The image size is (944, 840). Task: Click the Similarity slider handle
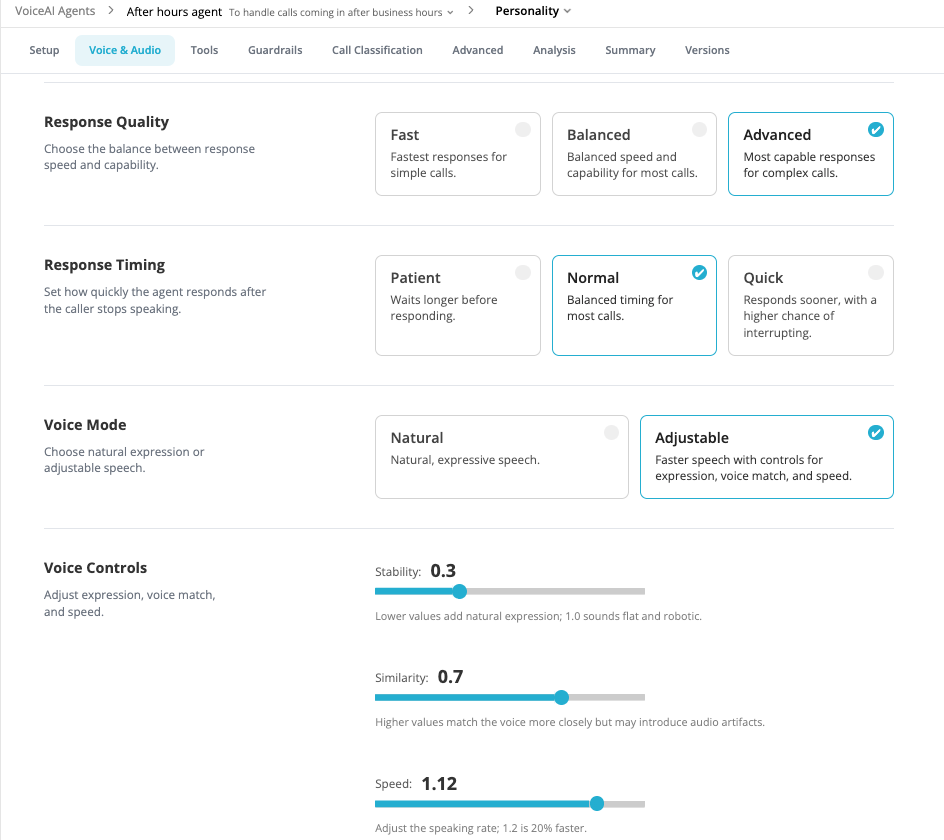(x=561, y=697)
